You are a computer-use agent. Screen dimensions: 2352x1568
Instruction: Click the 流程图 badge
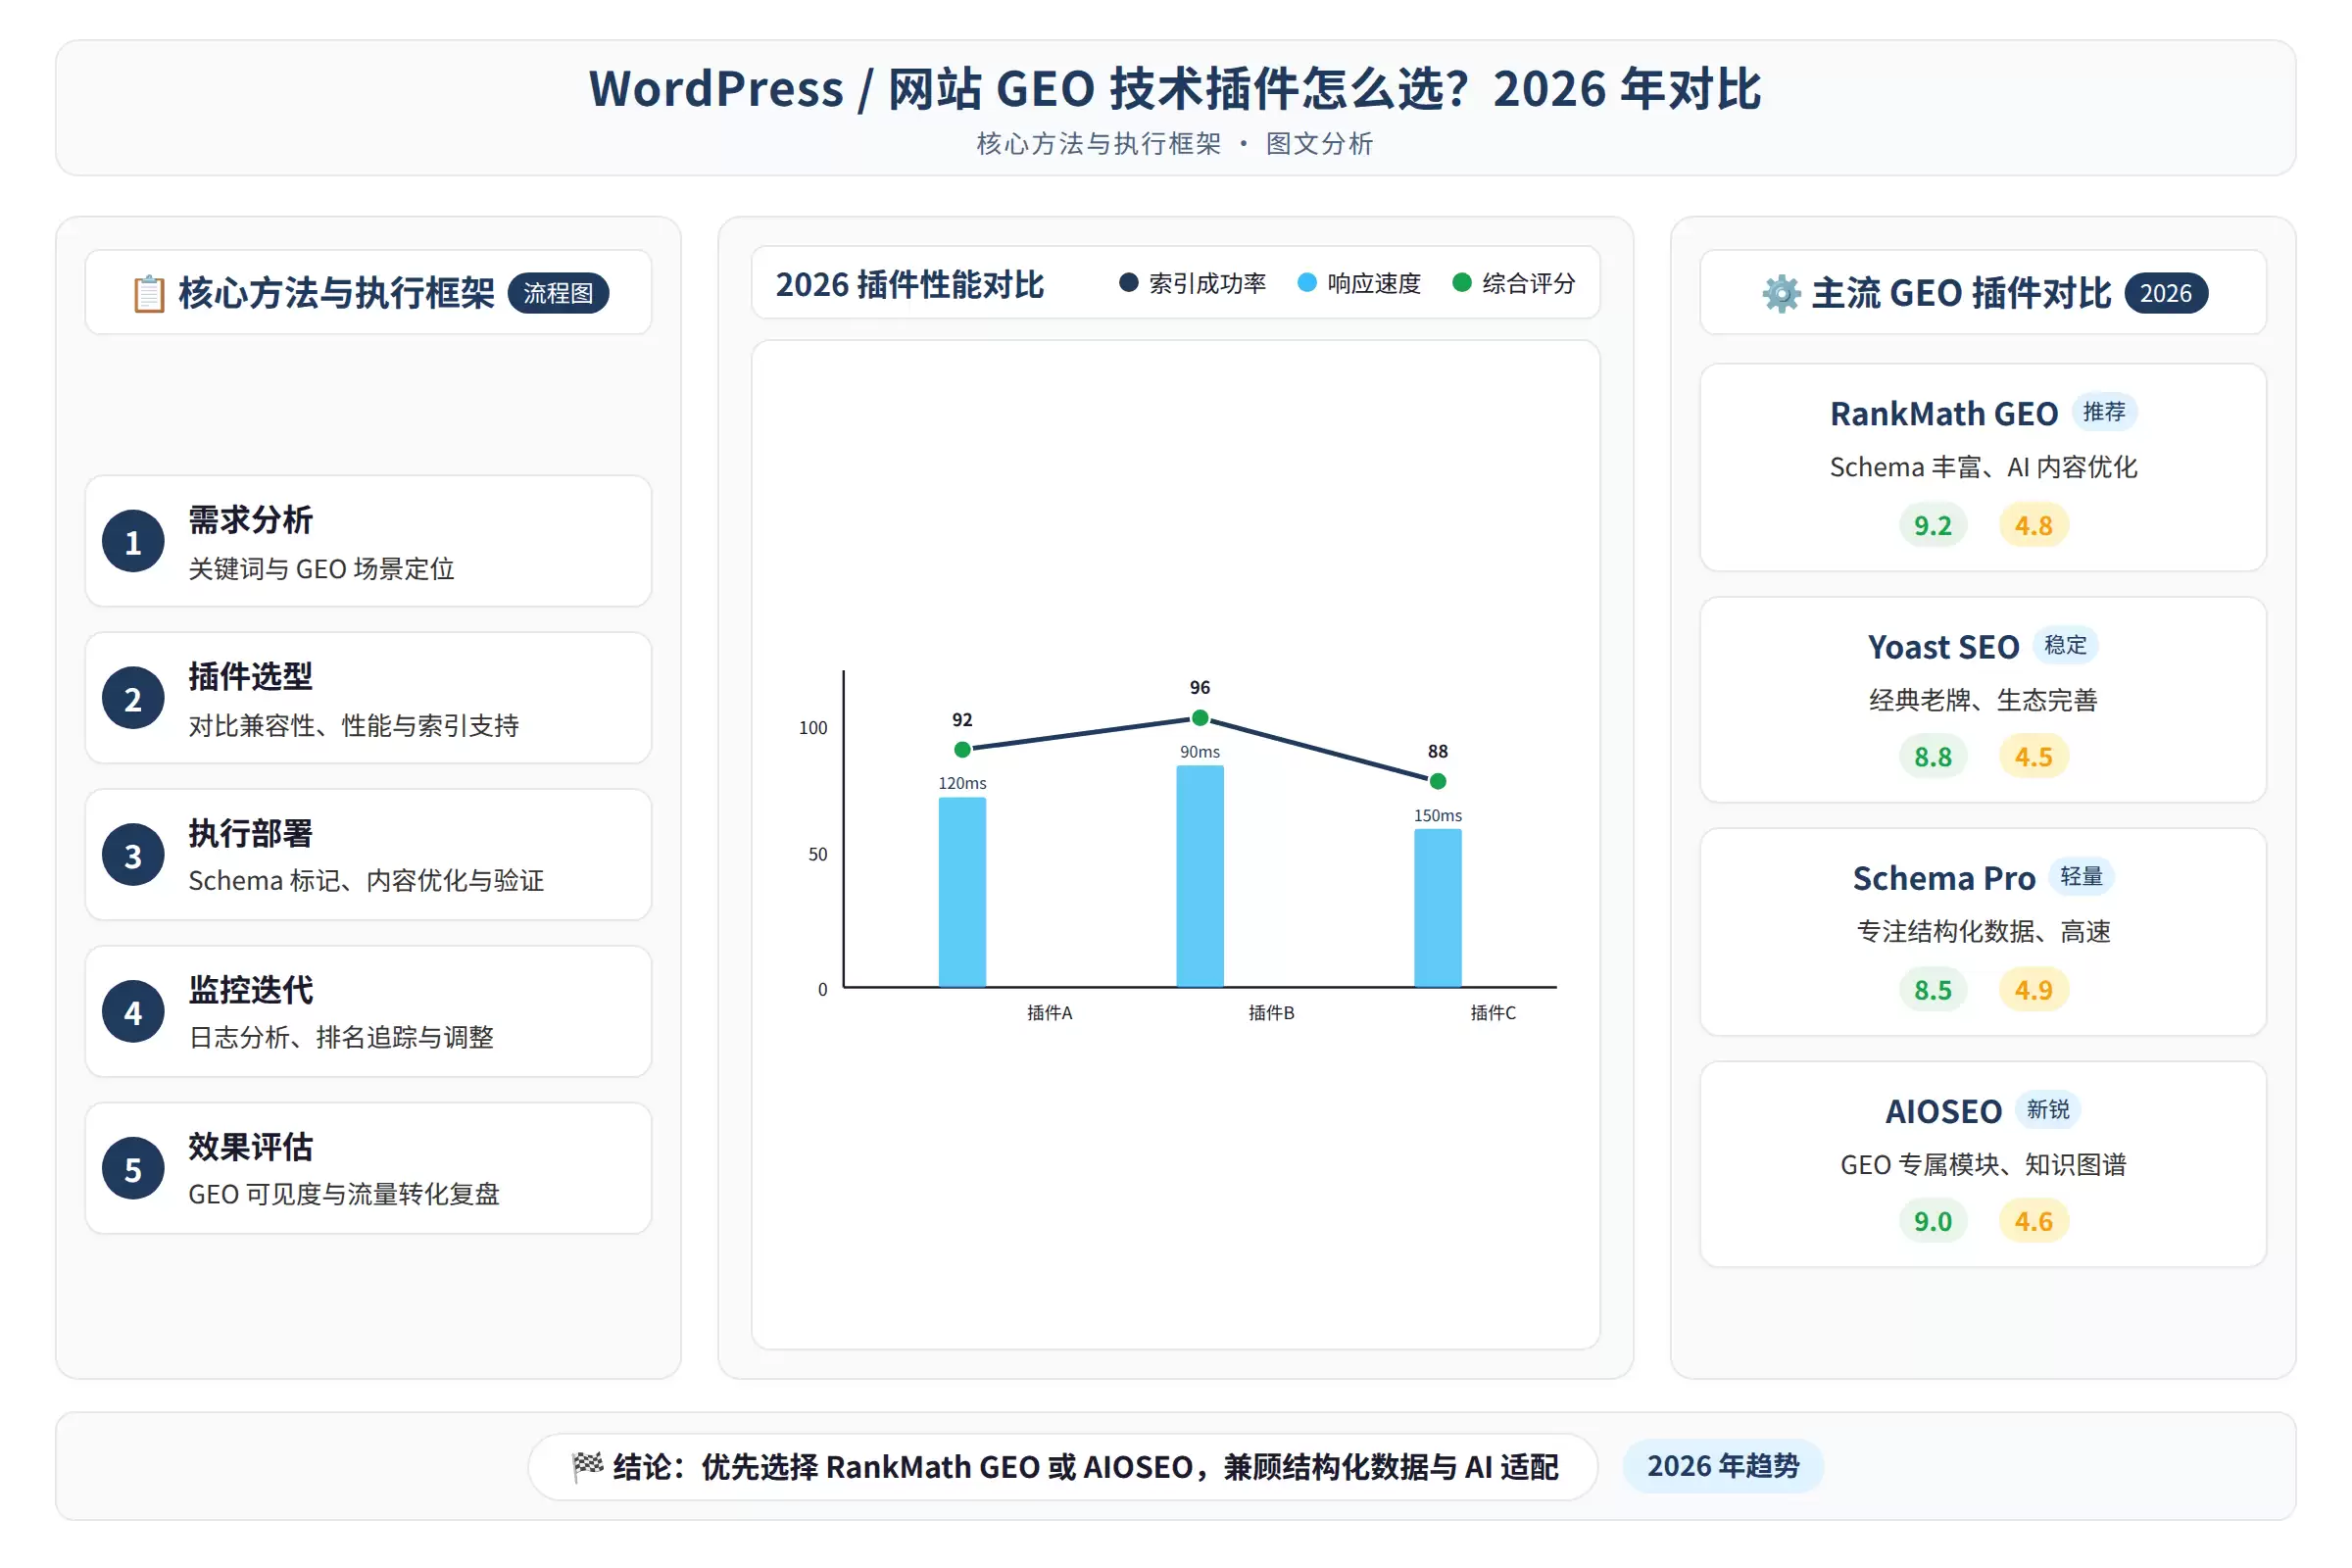(558, 293)
